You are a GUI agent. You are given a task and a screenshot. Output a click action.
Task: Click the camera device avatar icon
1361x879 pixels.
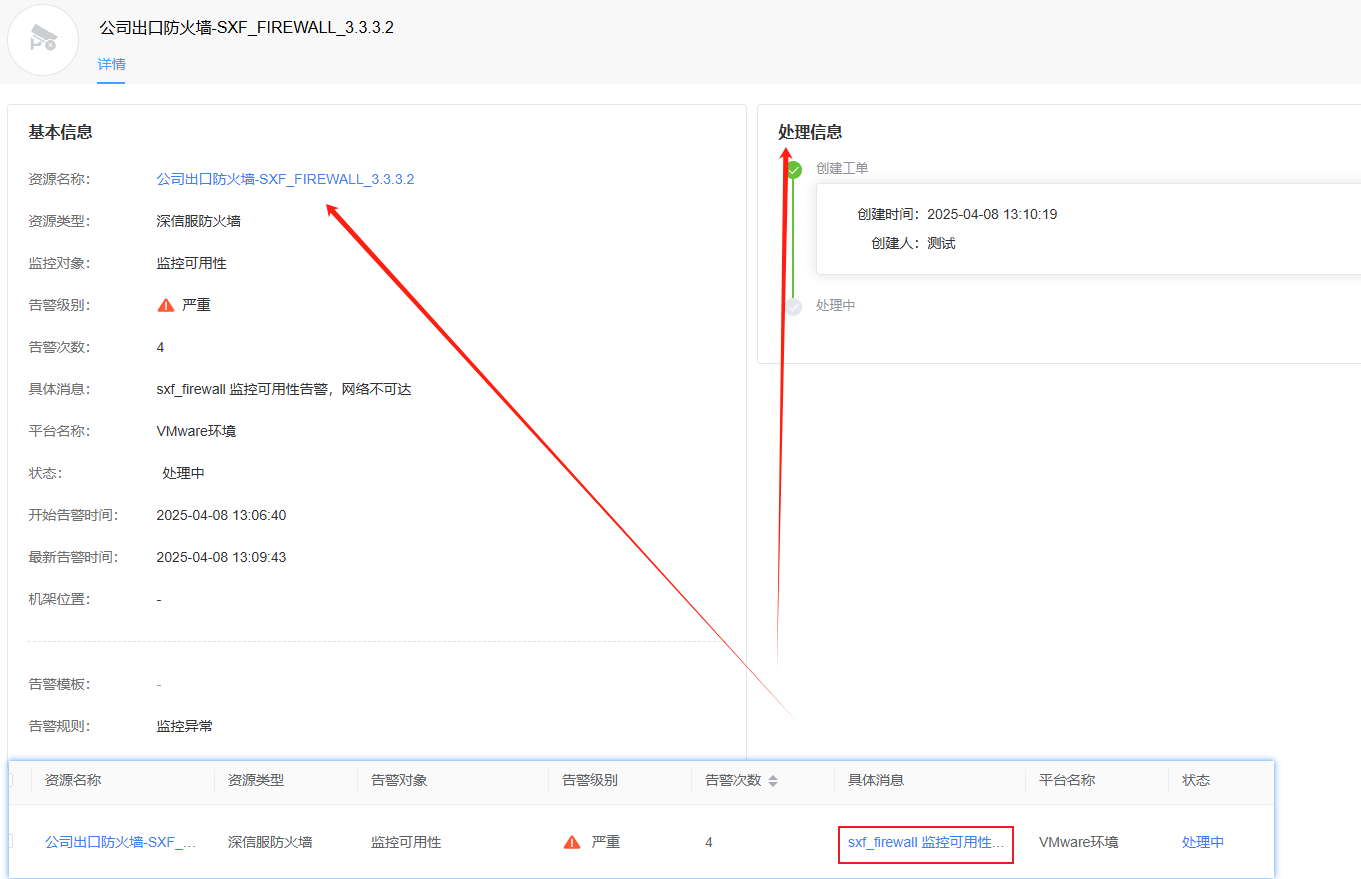[x=43, y=40]
